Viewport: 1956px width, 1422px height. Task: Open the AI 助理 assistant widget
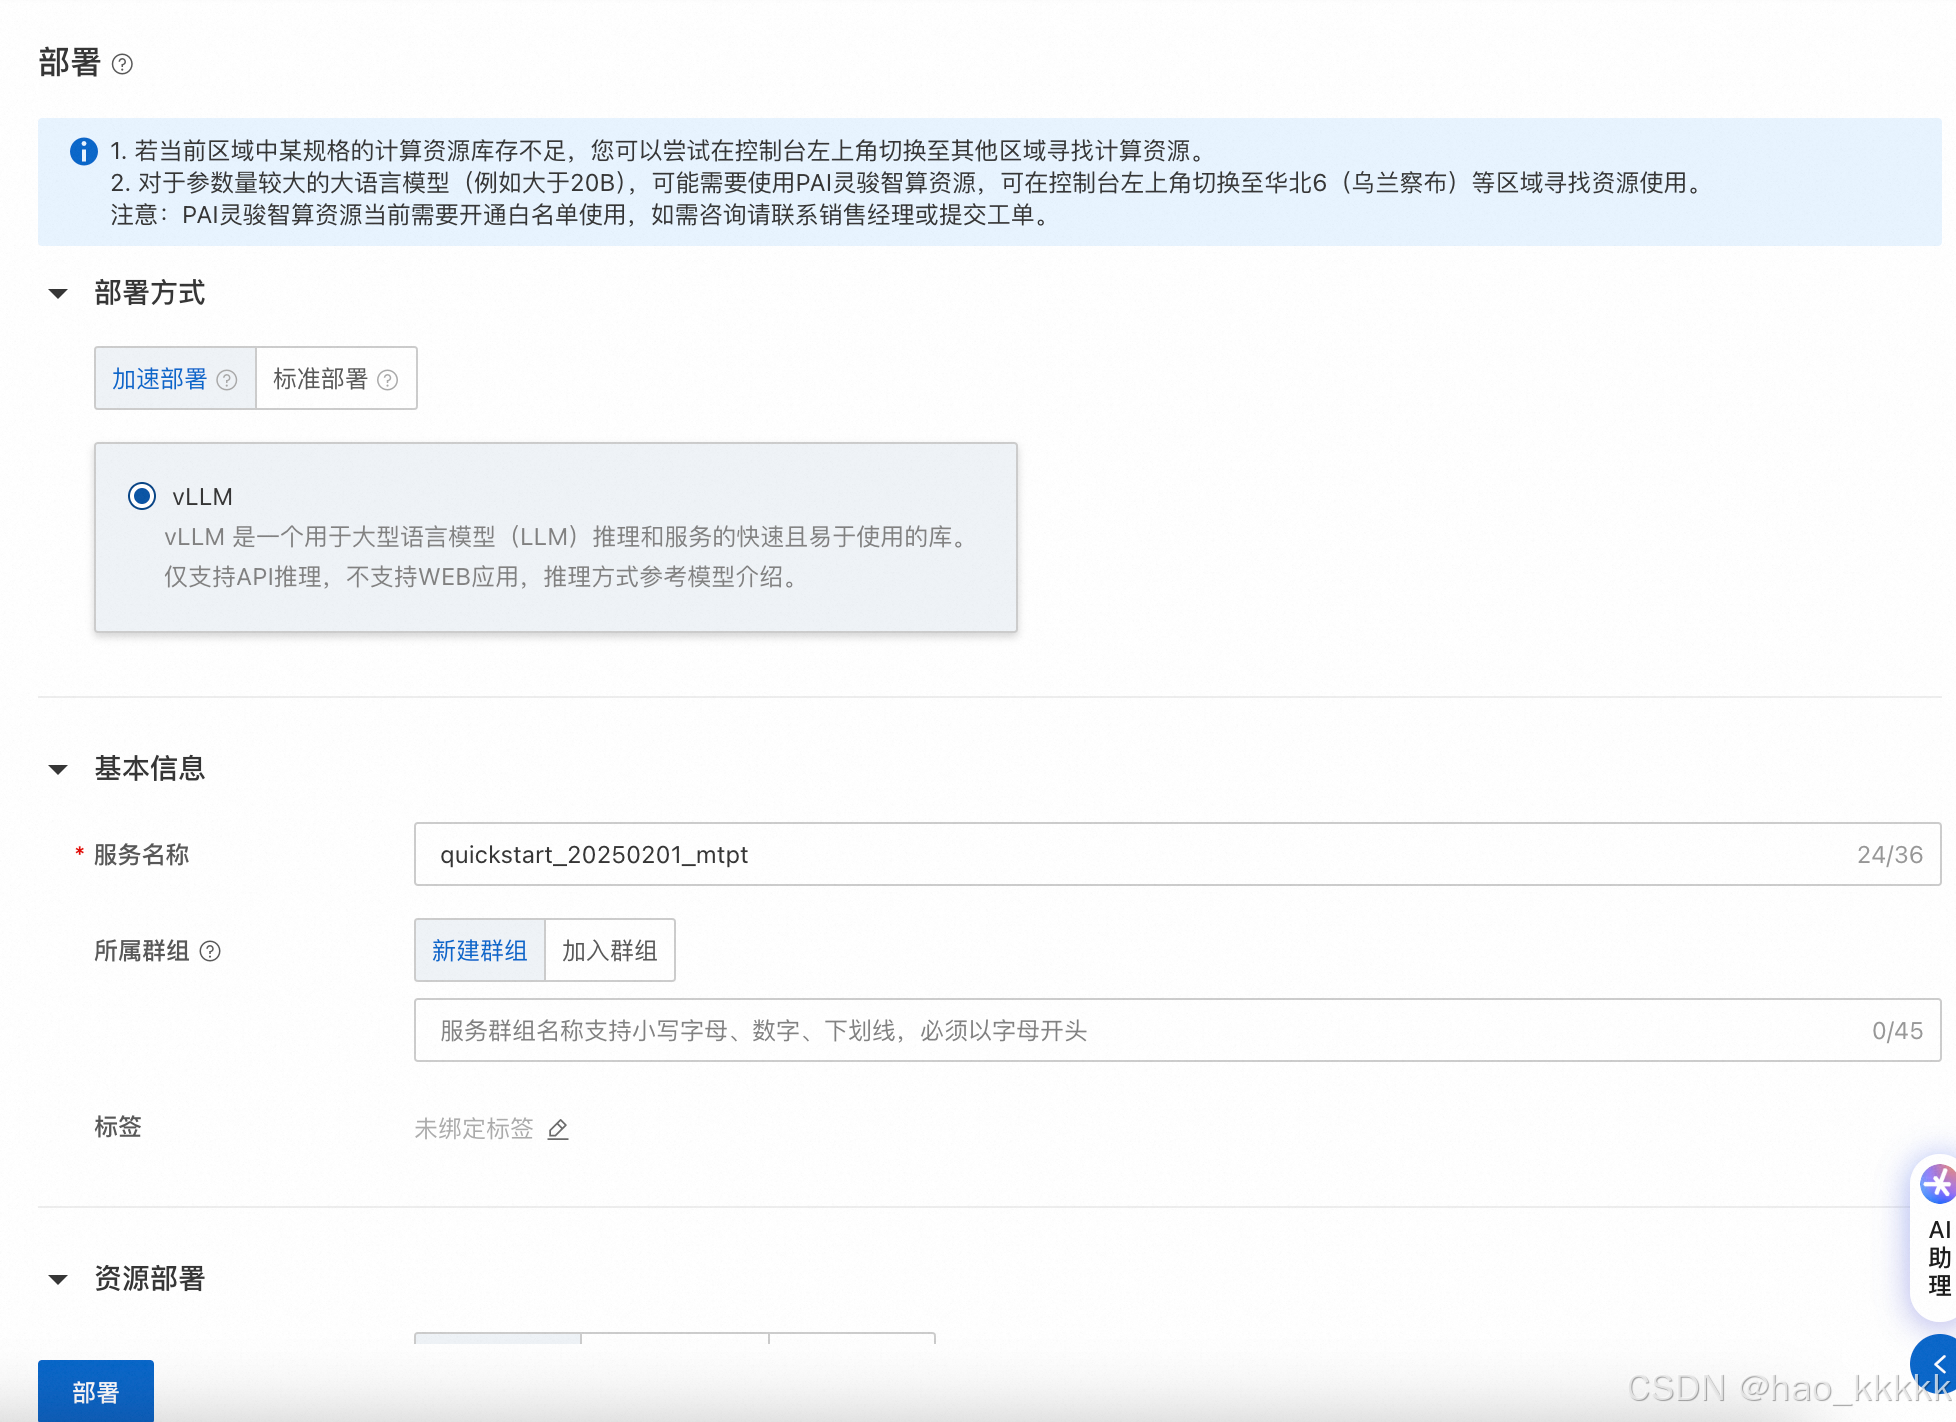coord(1936,1238)
